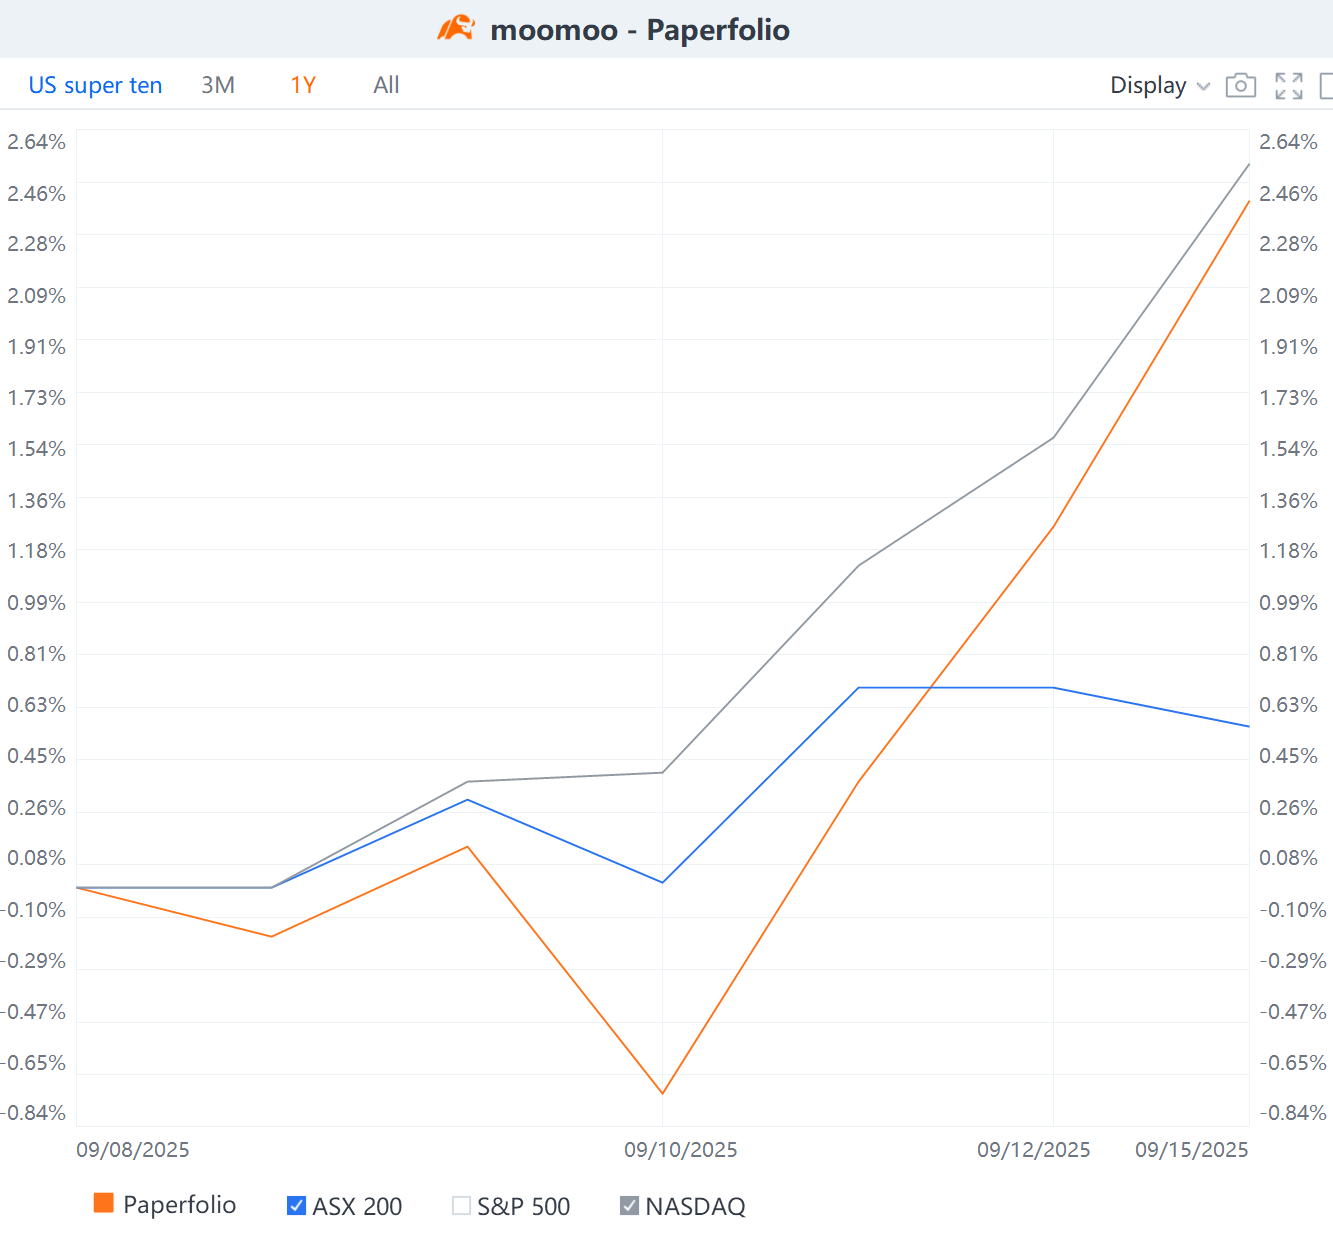
Task: Click the moomoo bull logo icon
Action: coord(456,29)
